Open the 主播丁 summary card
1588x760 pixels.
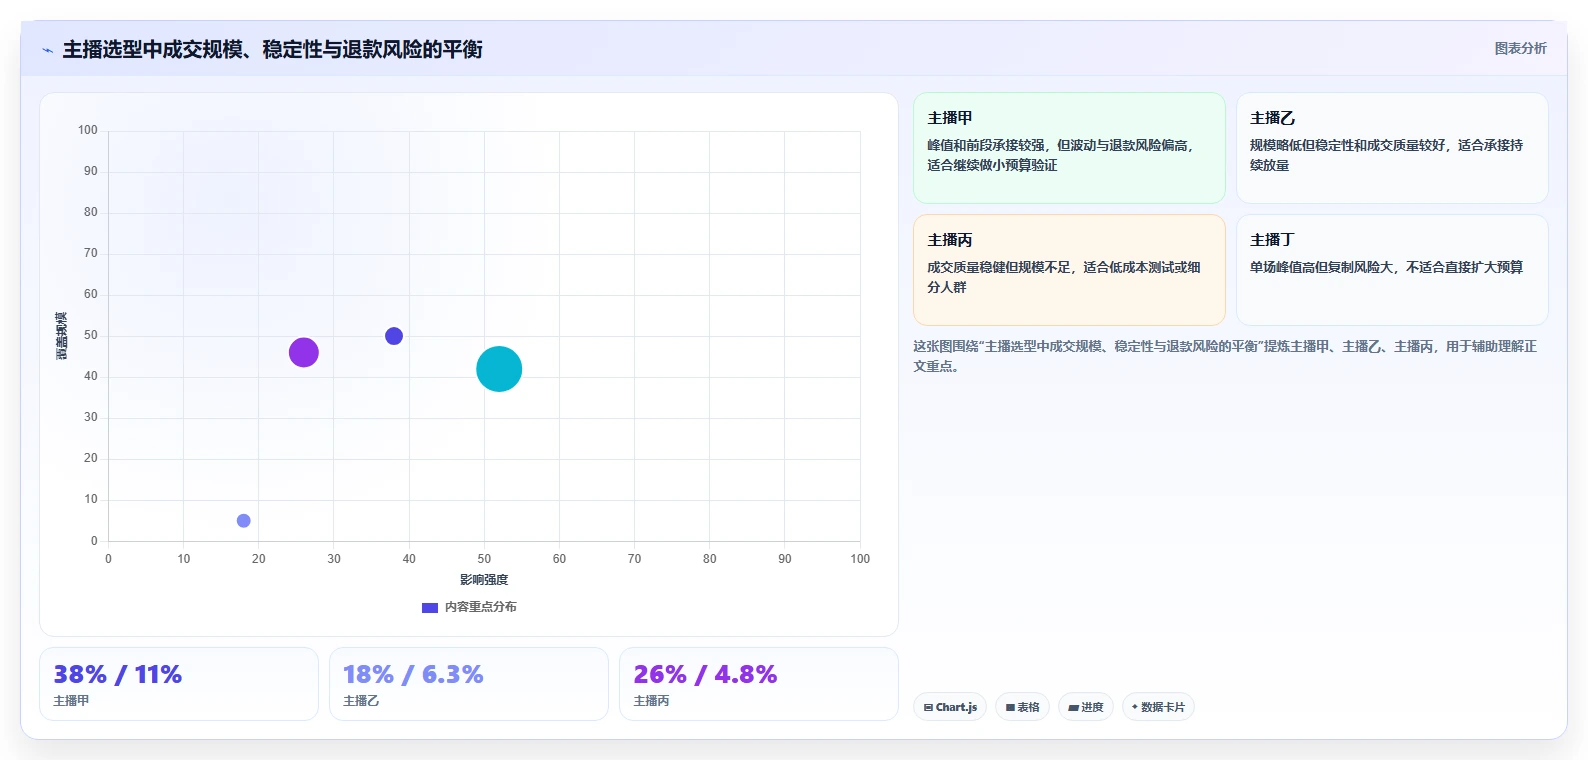1392,270
